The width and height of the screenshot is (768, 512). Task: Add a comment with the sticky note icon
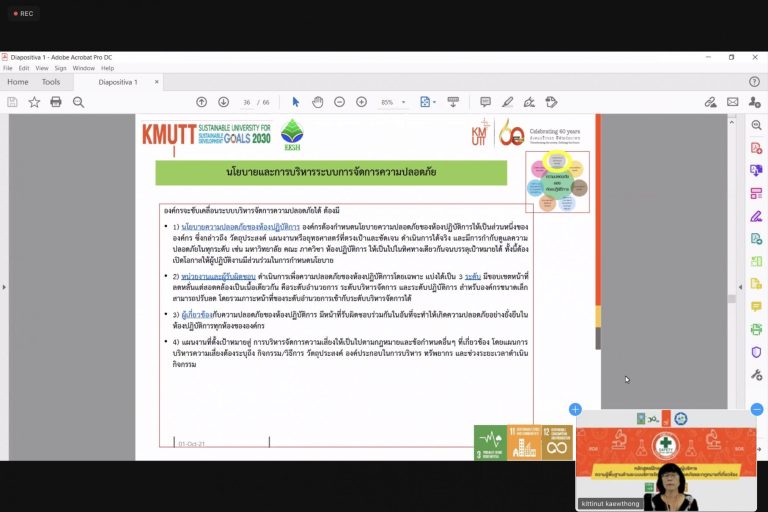click(x=485, y=102)
